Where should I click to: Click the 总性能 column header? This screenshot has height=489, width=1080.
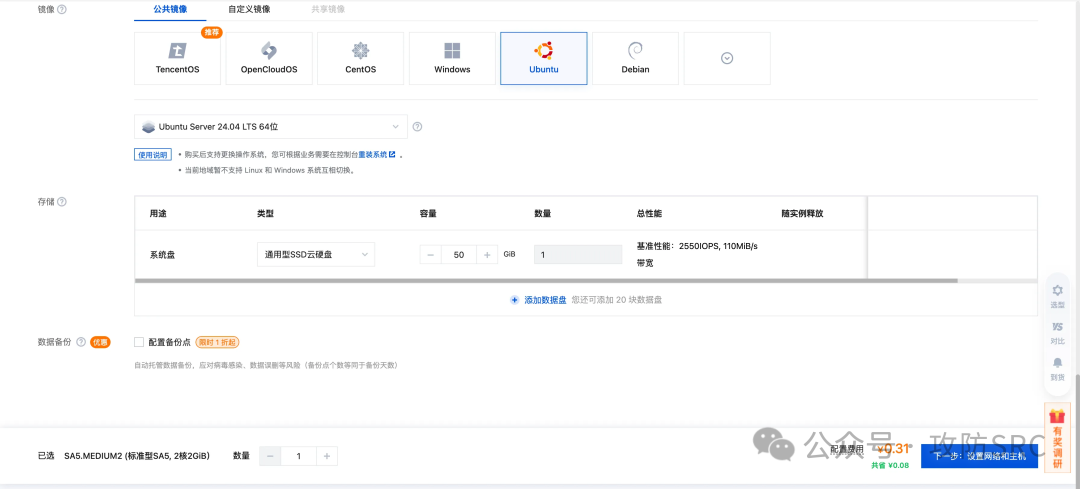pyautogui.click(x=649, y=214)
